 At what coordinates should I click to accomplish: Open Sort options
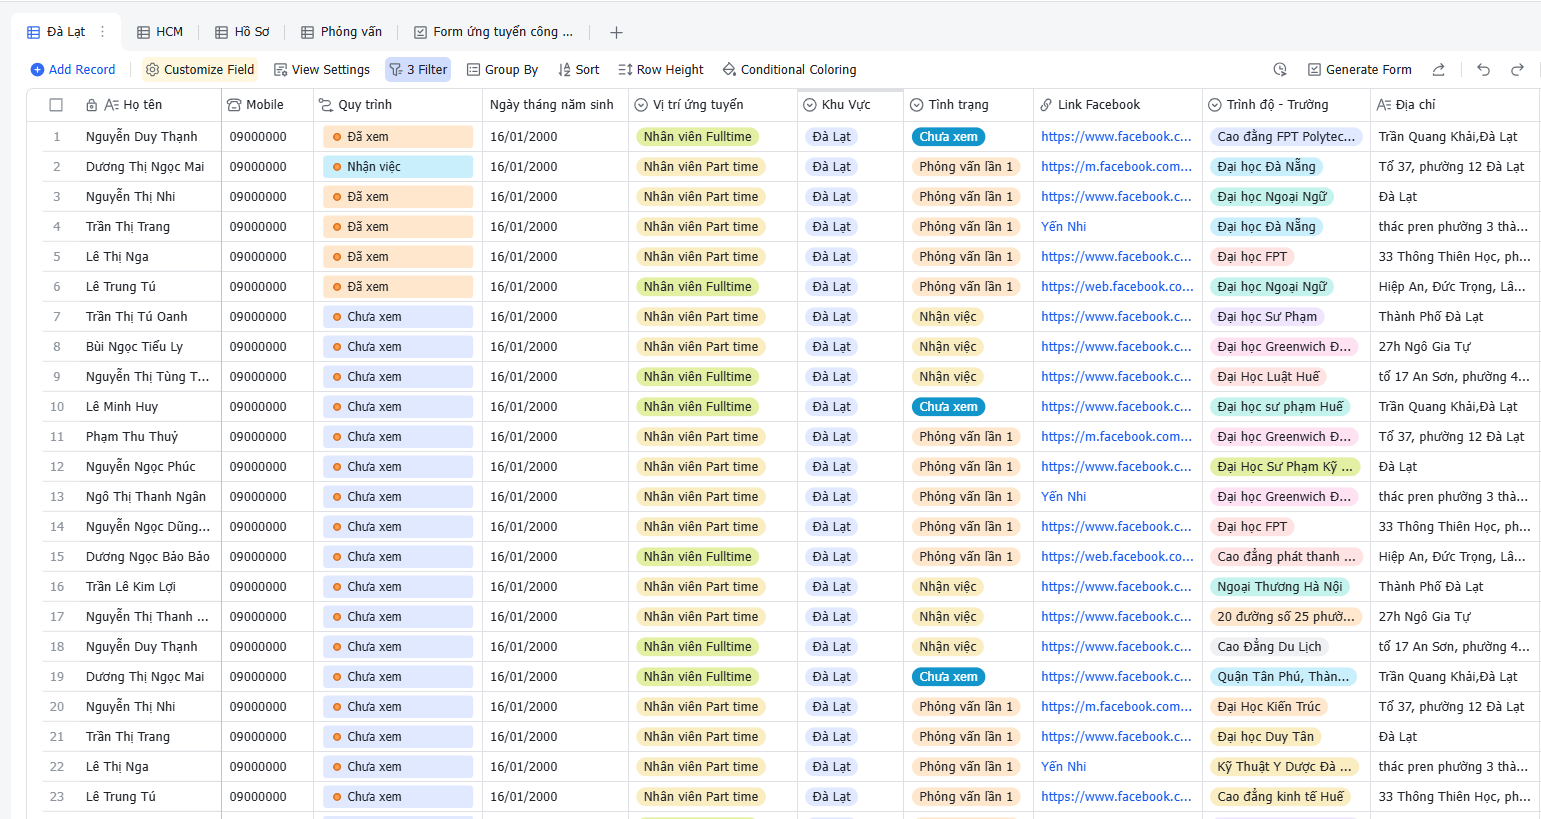(579, 70)
